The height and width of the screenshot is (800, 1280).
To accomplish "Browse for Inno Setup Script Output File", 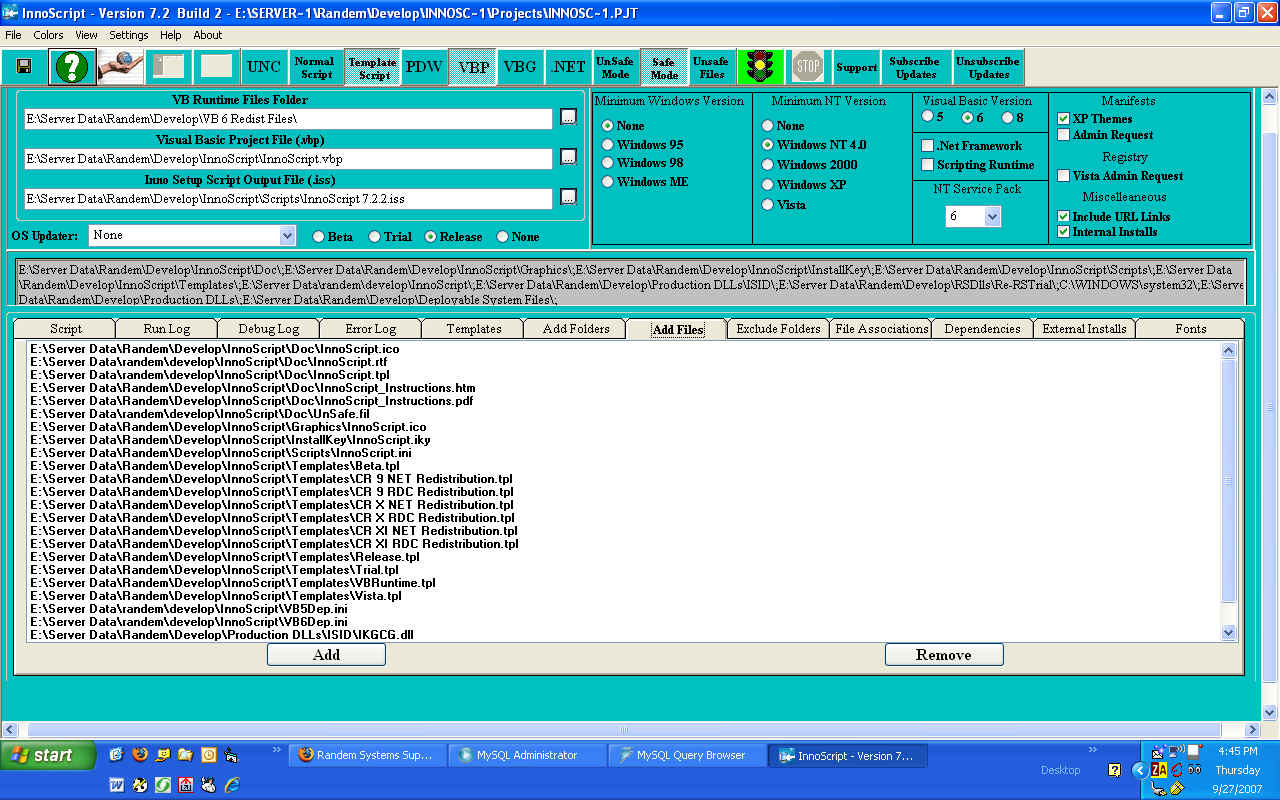I will (568, 197).
